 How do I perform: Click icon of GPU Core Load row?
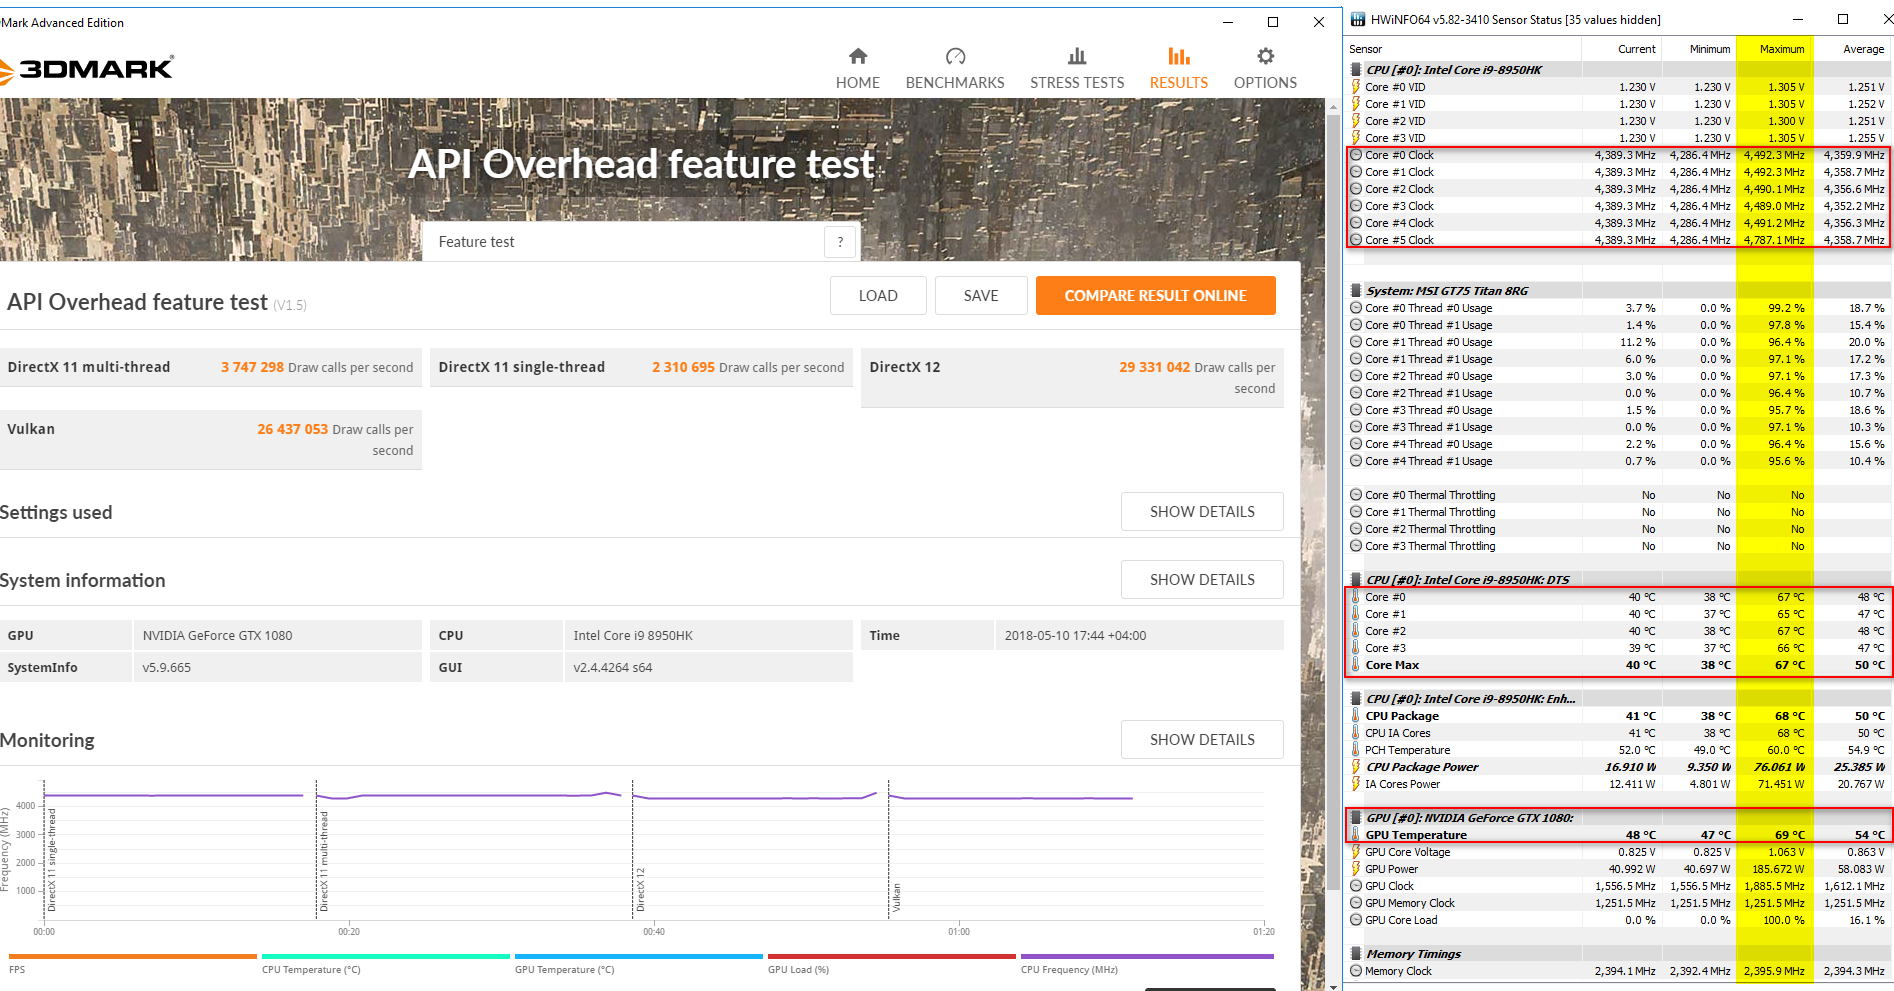pyautogui.click(x=1356, y=920)
